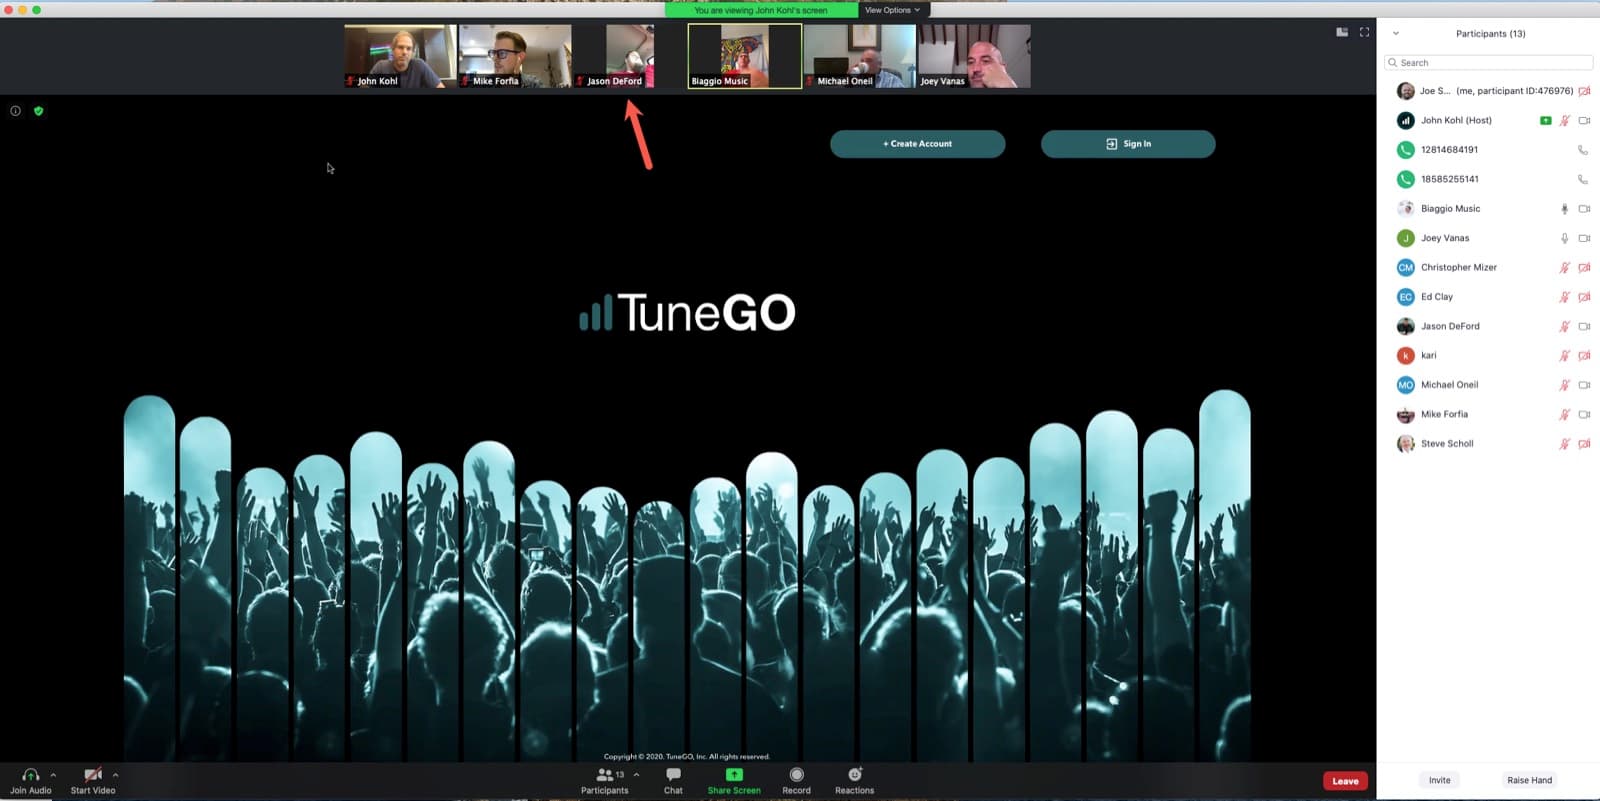Image resolution: width=1600 pixels, height=801 pixels.
Task: Click the camera icon beside Joey Vanas
Action: click(1584, 238)
